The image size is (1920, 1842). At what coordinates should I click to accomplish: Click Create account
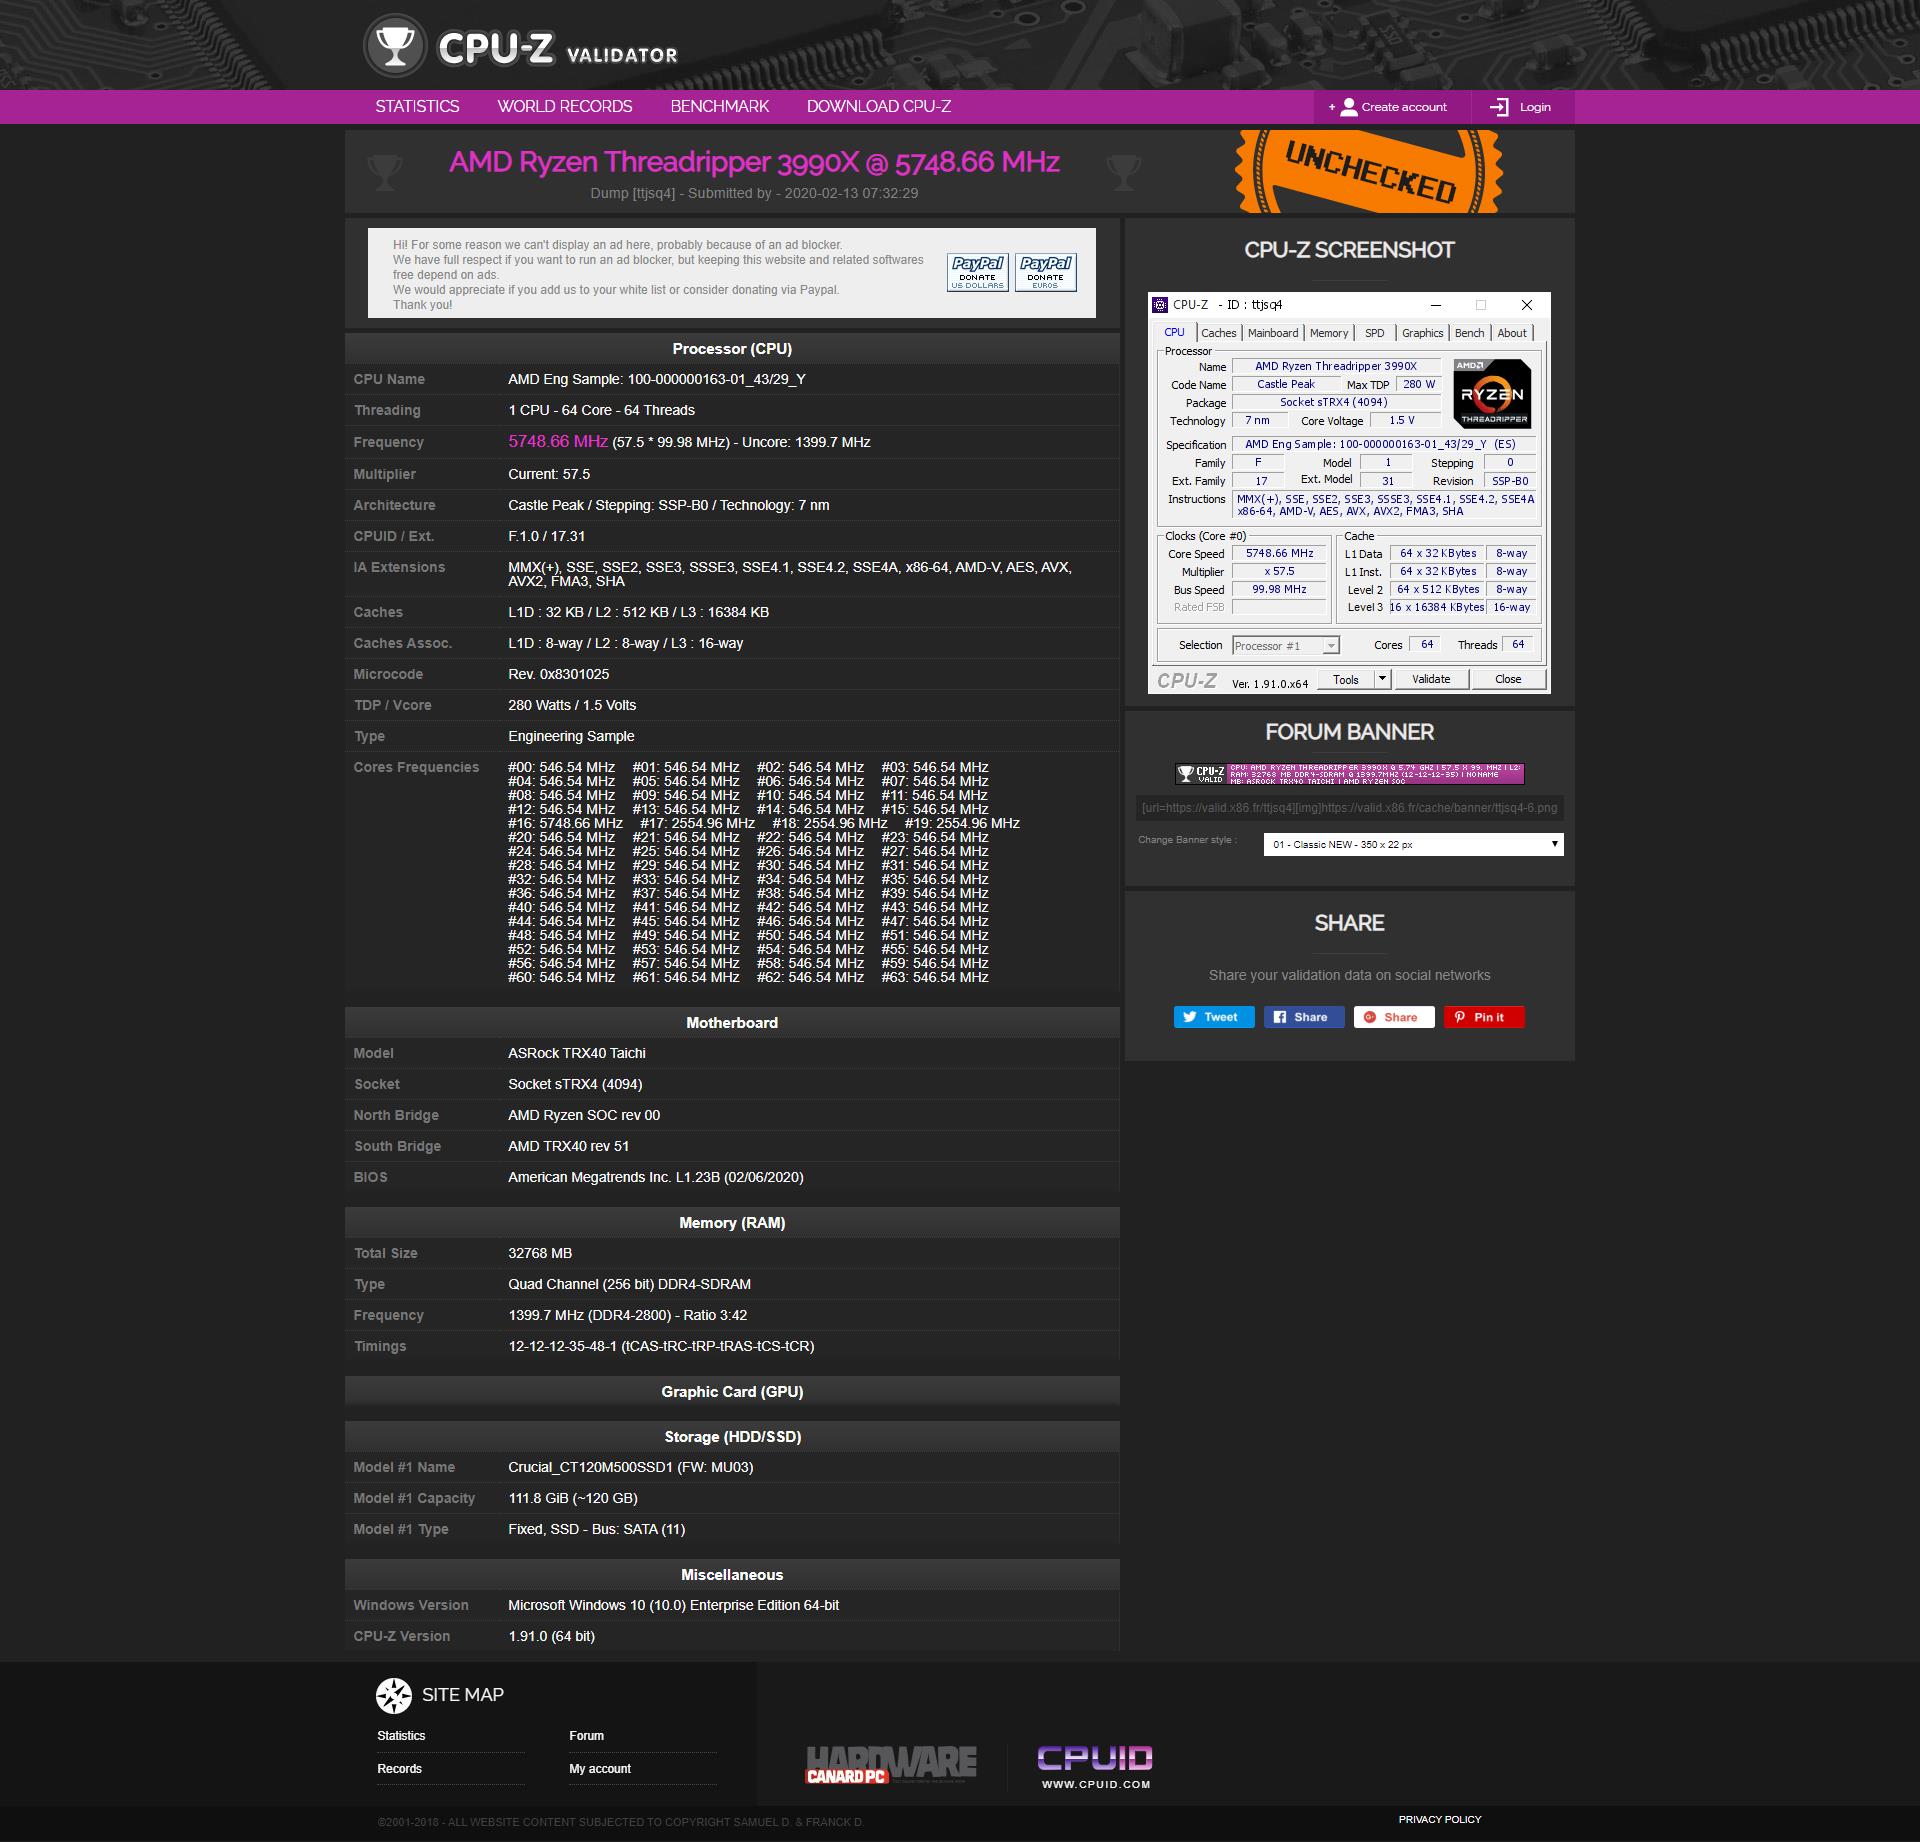[x=1393, y=107]
